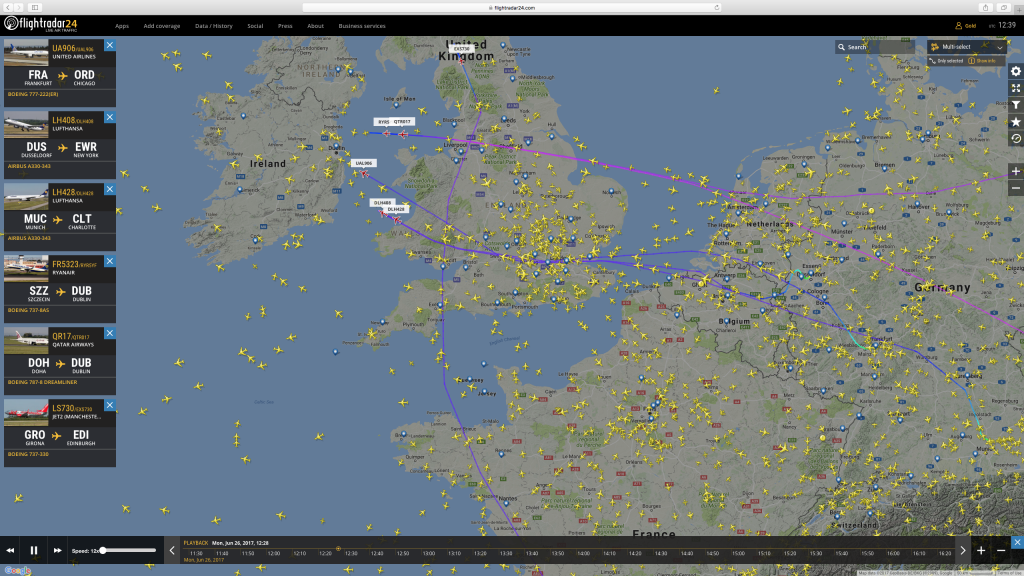This screenshot has width=1024, height=576.
Task: Click the Flightradar24 logo
Action: (x=40, y=25)
